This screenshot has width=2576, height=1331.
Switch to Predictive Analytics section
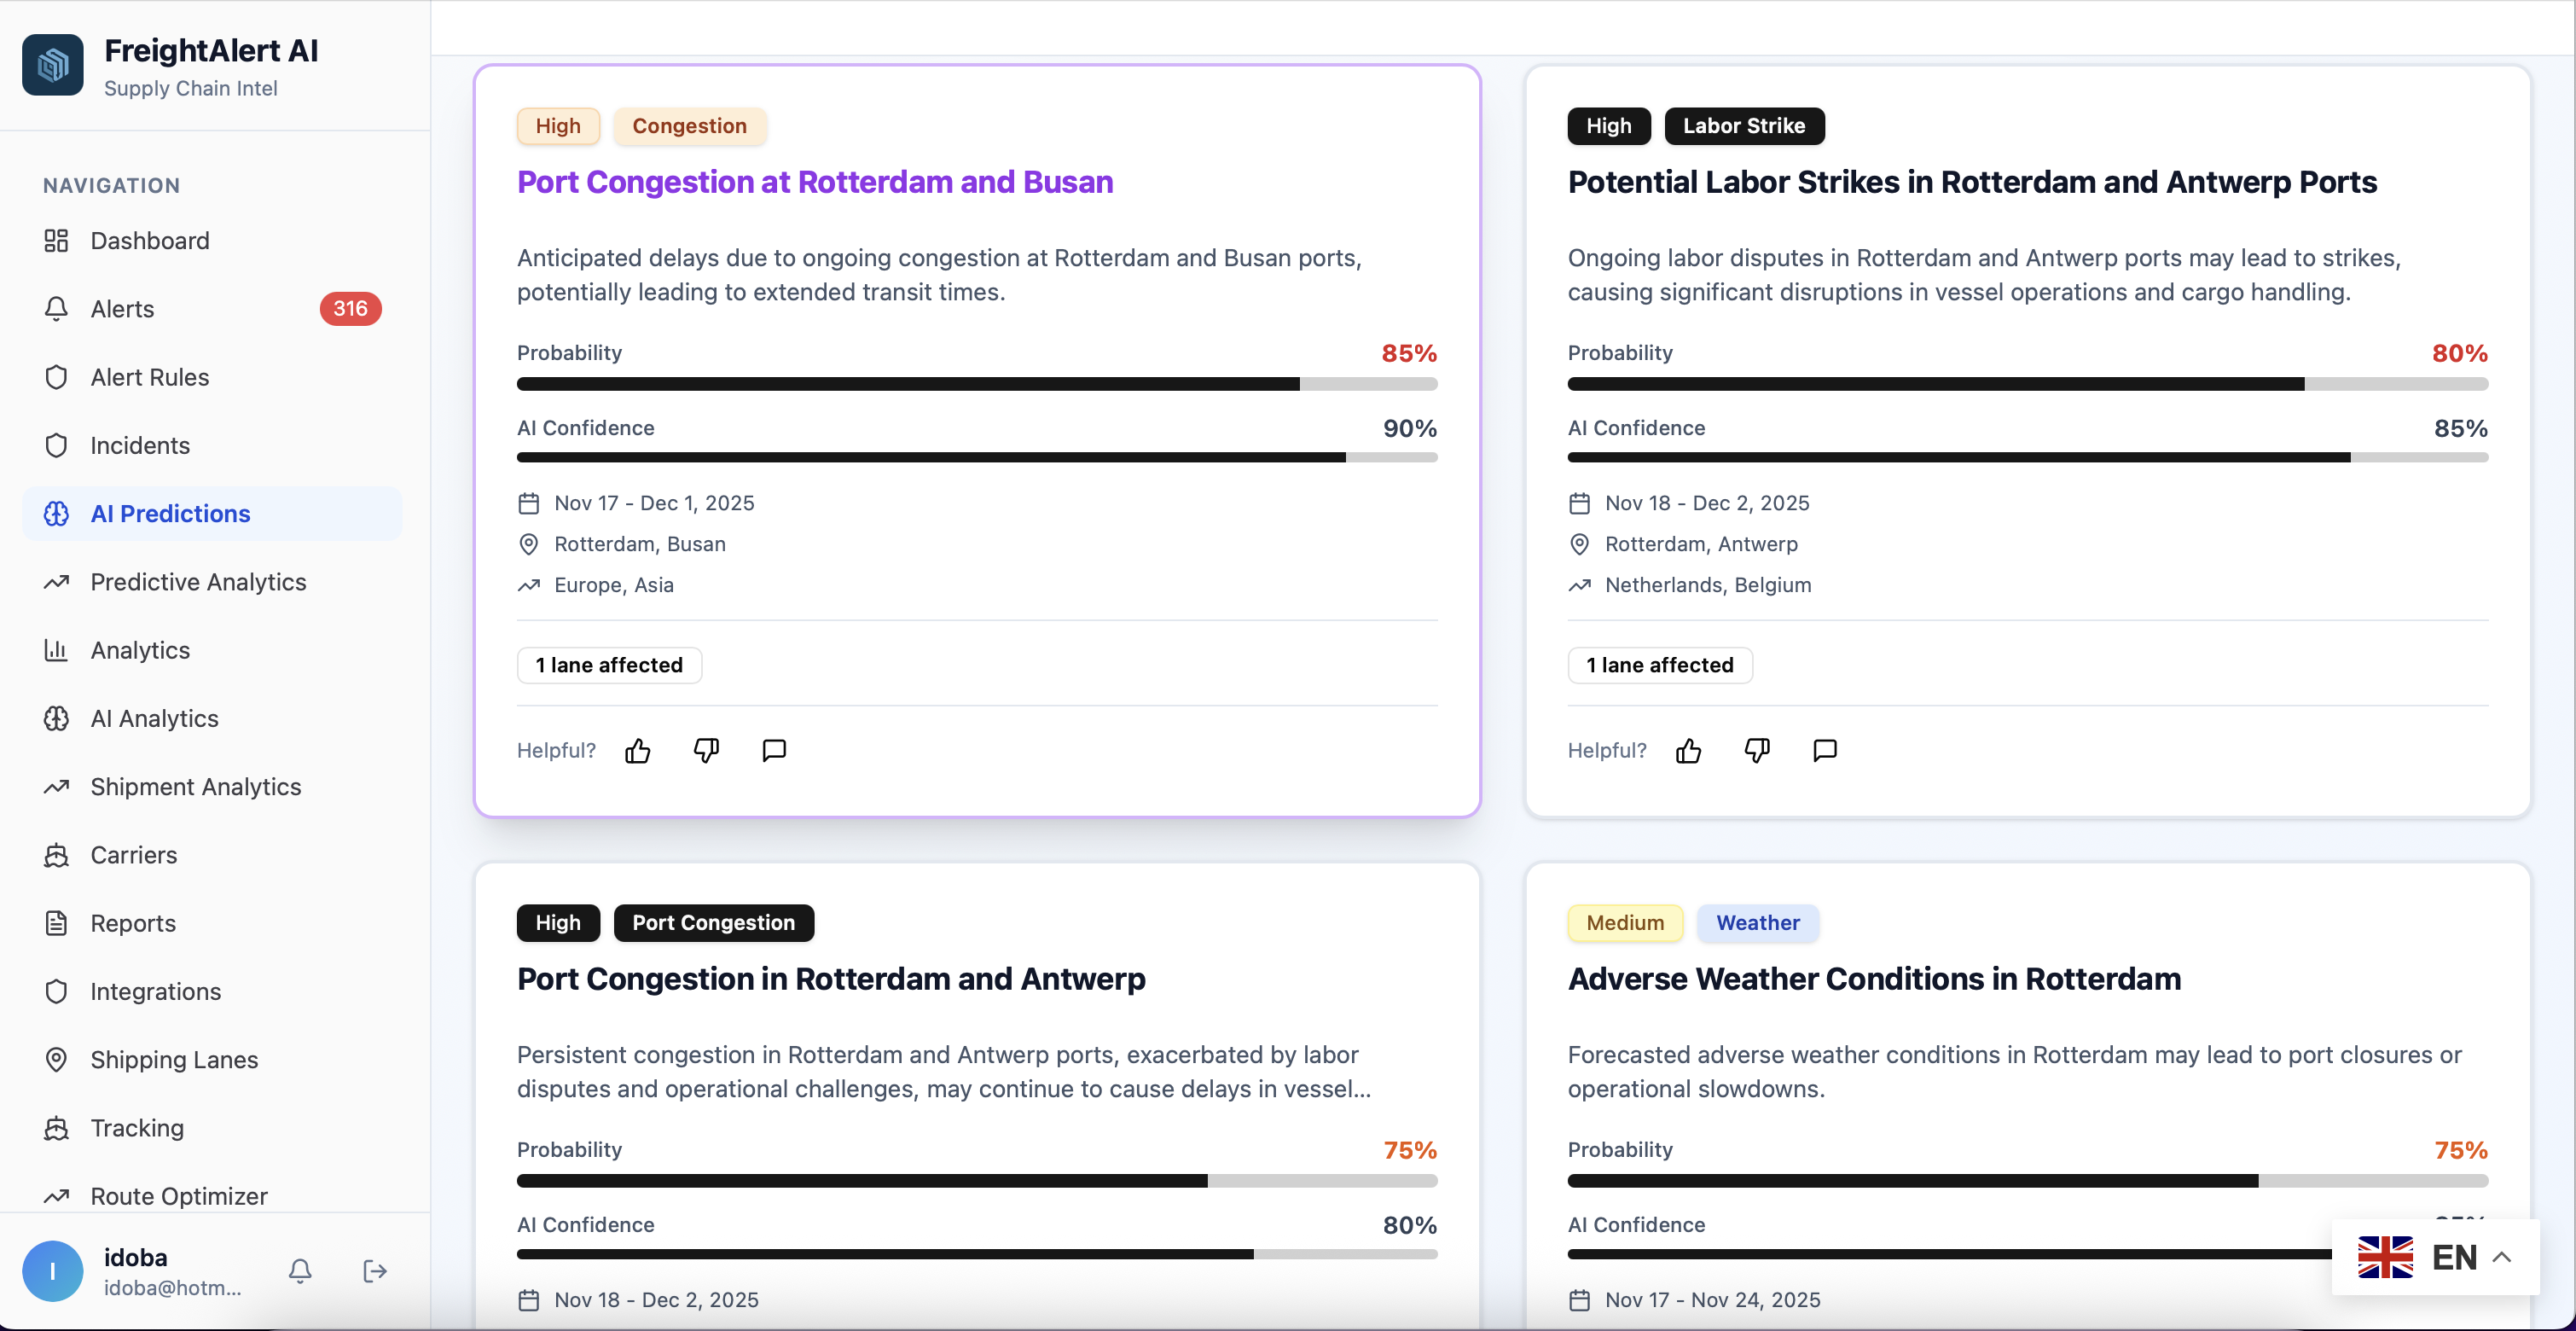(x=197, y=581)
